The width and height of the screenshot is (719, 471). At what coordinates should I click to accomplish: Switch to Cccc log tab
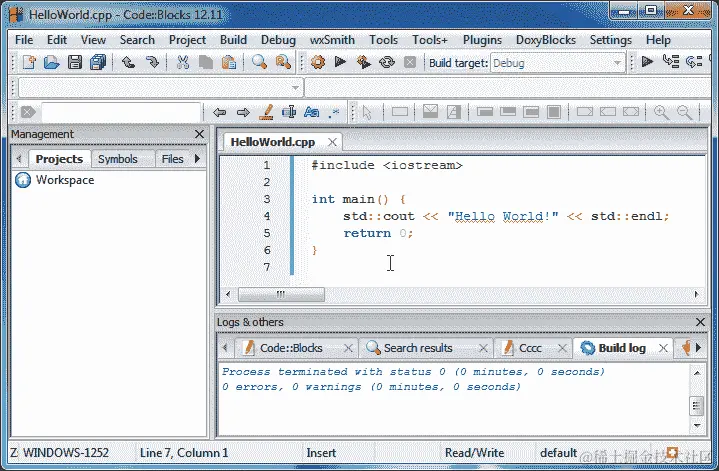pos(530,348)
